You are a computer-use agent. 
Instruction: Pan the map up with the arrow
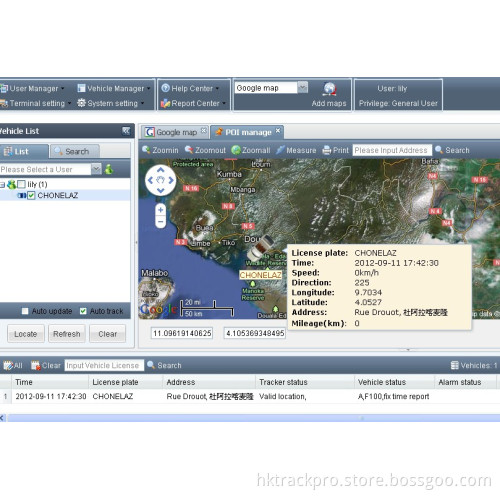161,169
